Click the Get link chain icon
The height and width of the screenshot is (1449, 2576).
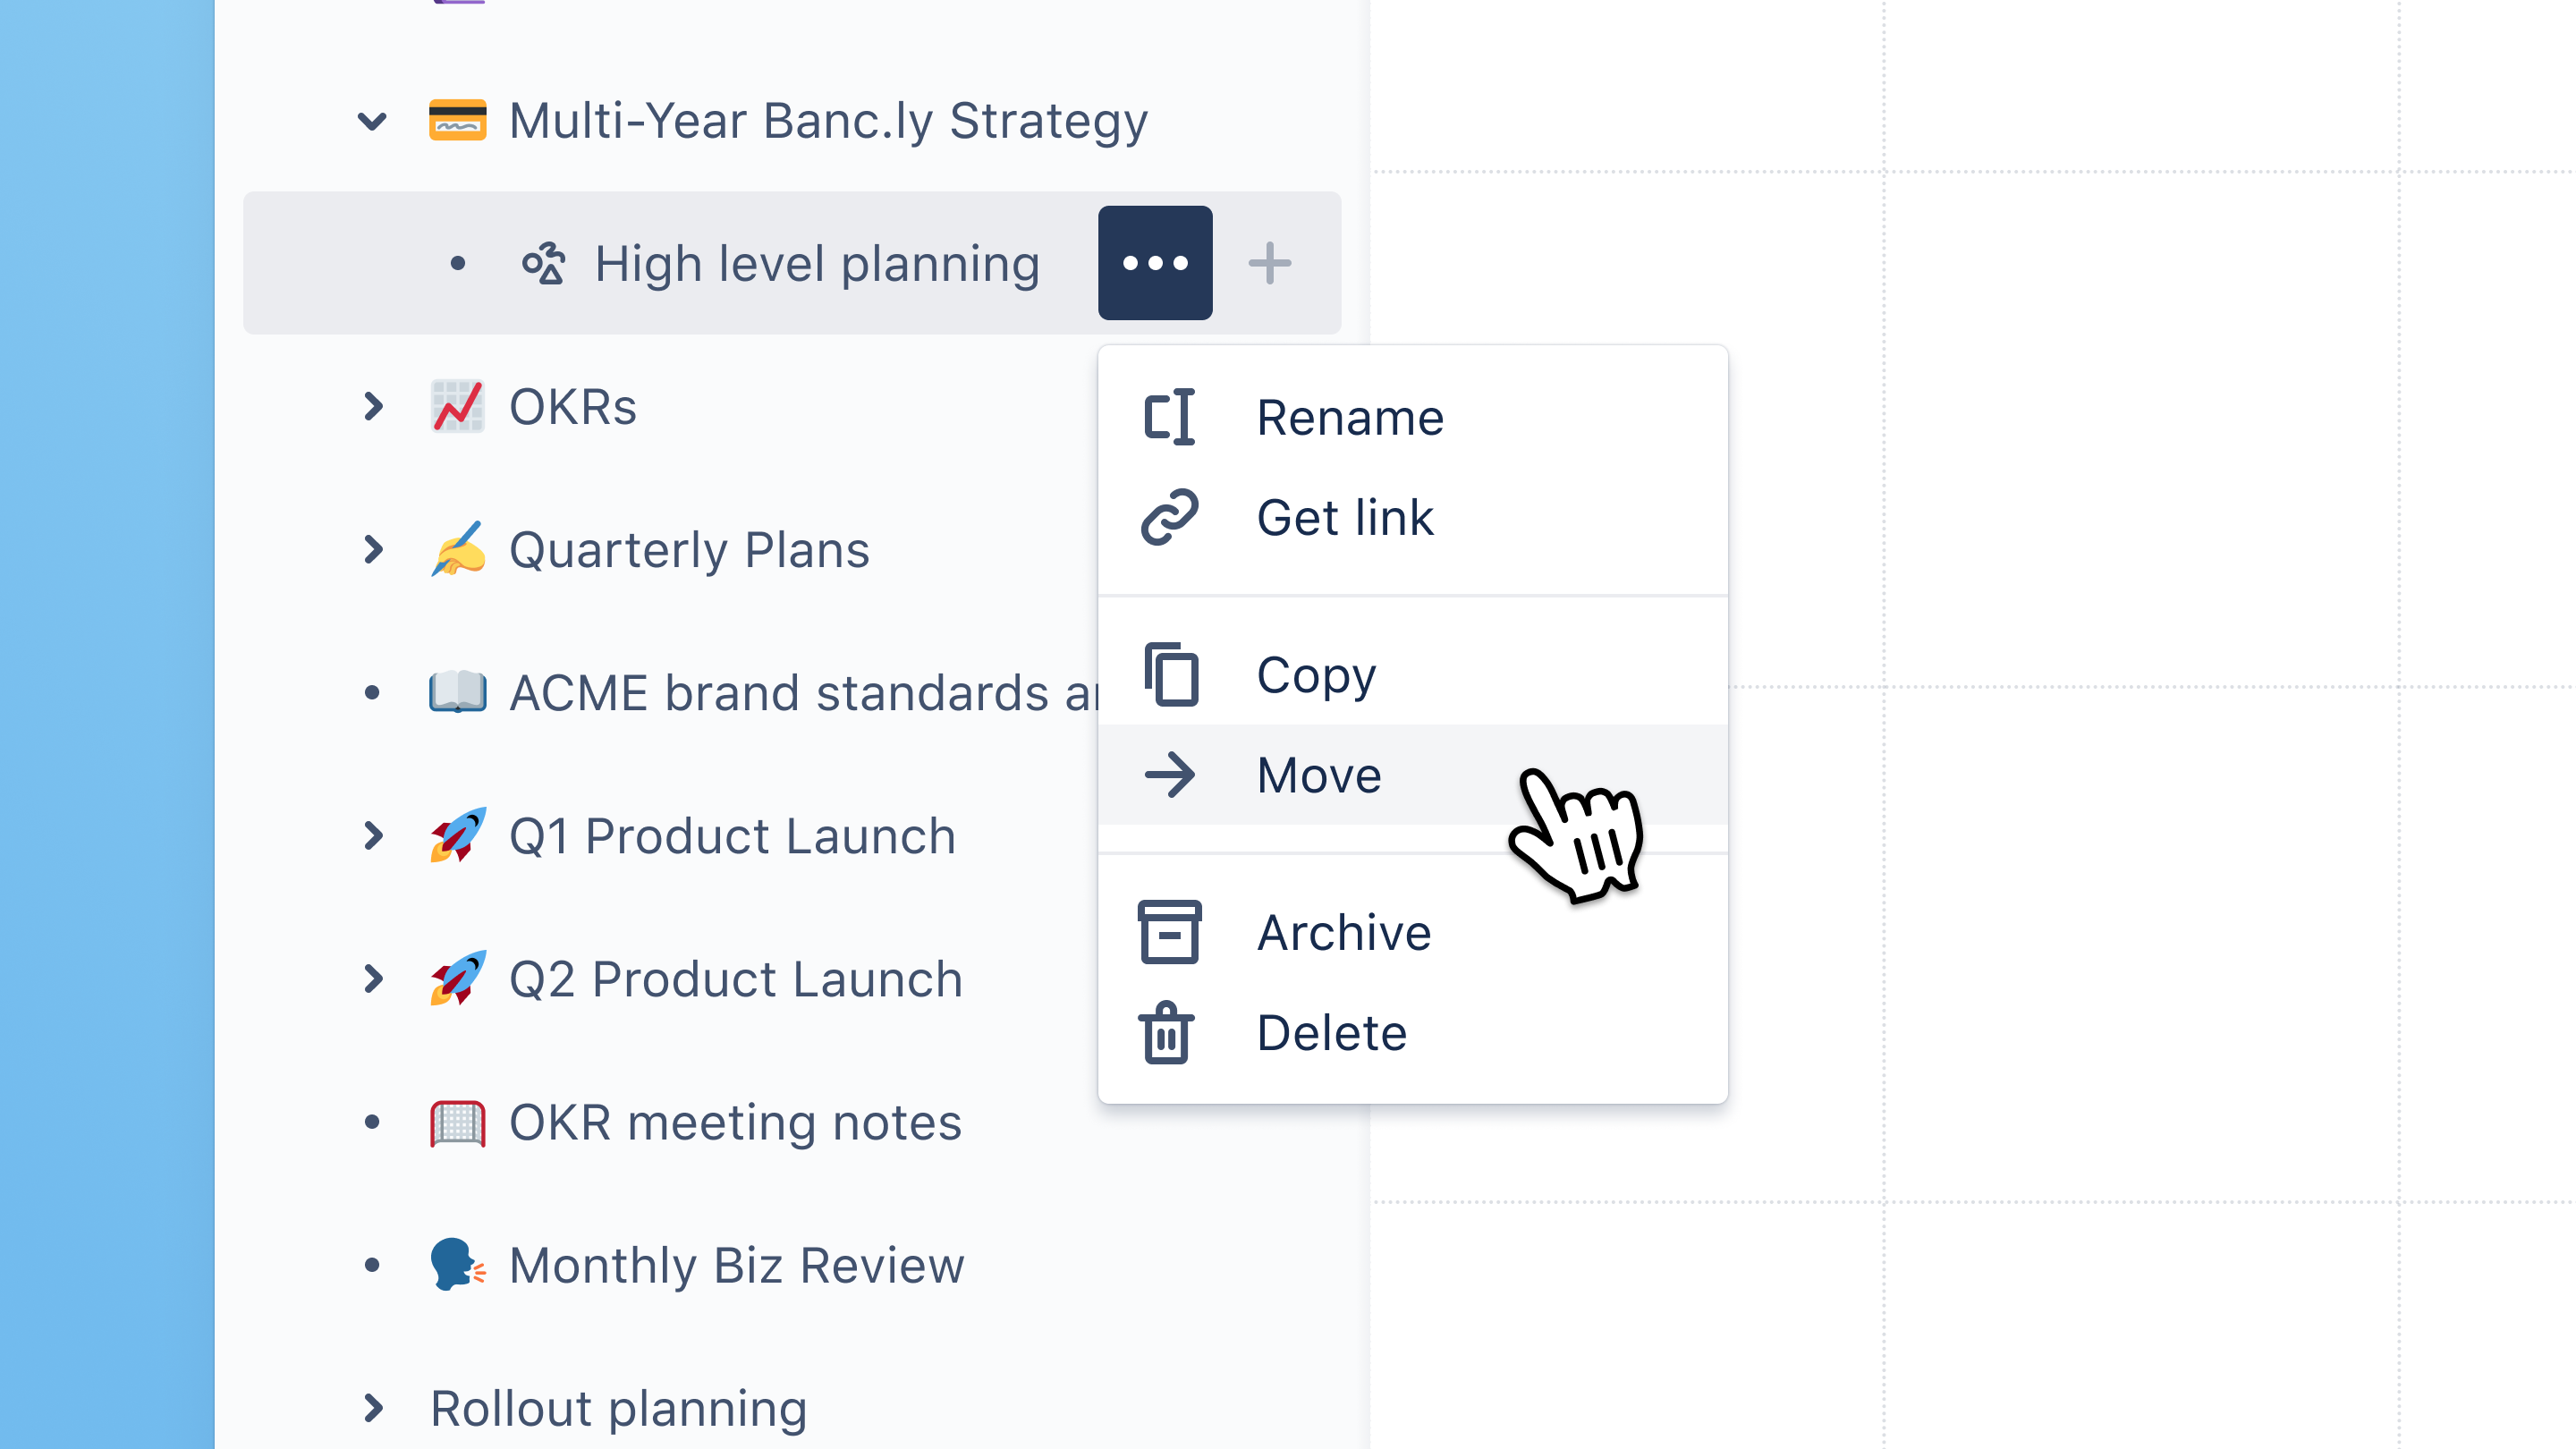click(x=1169, y=517)
